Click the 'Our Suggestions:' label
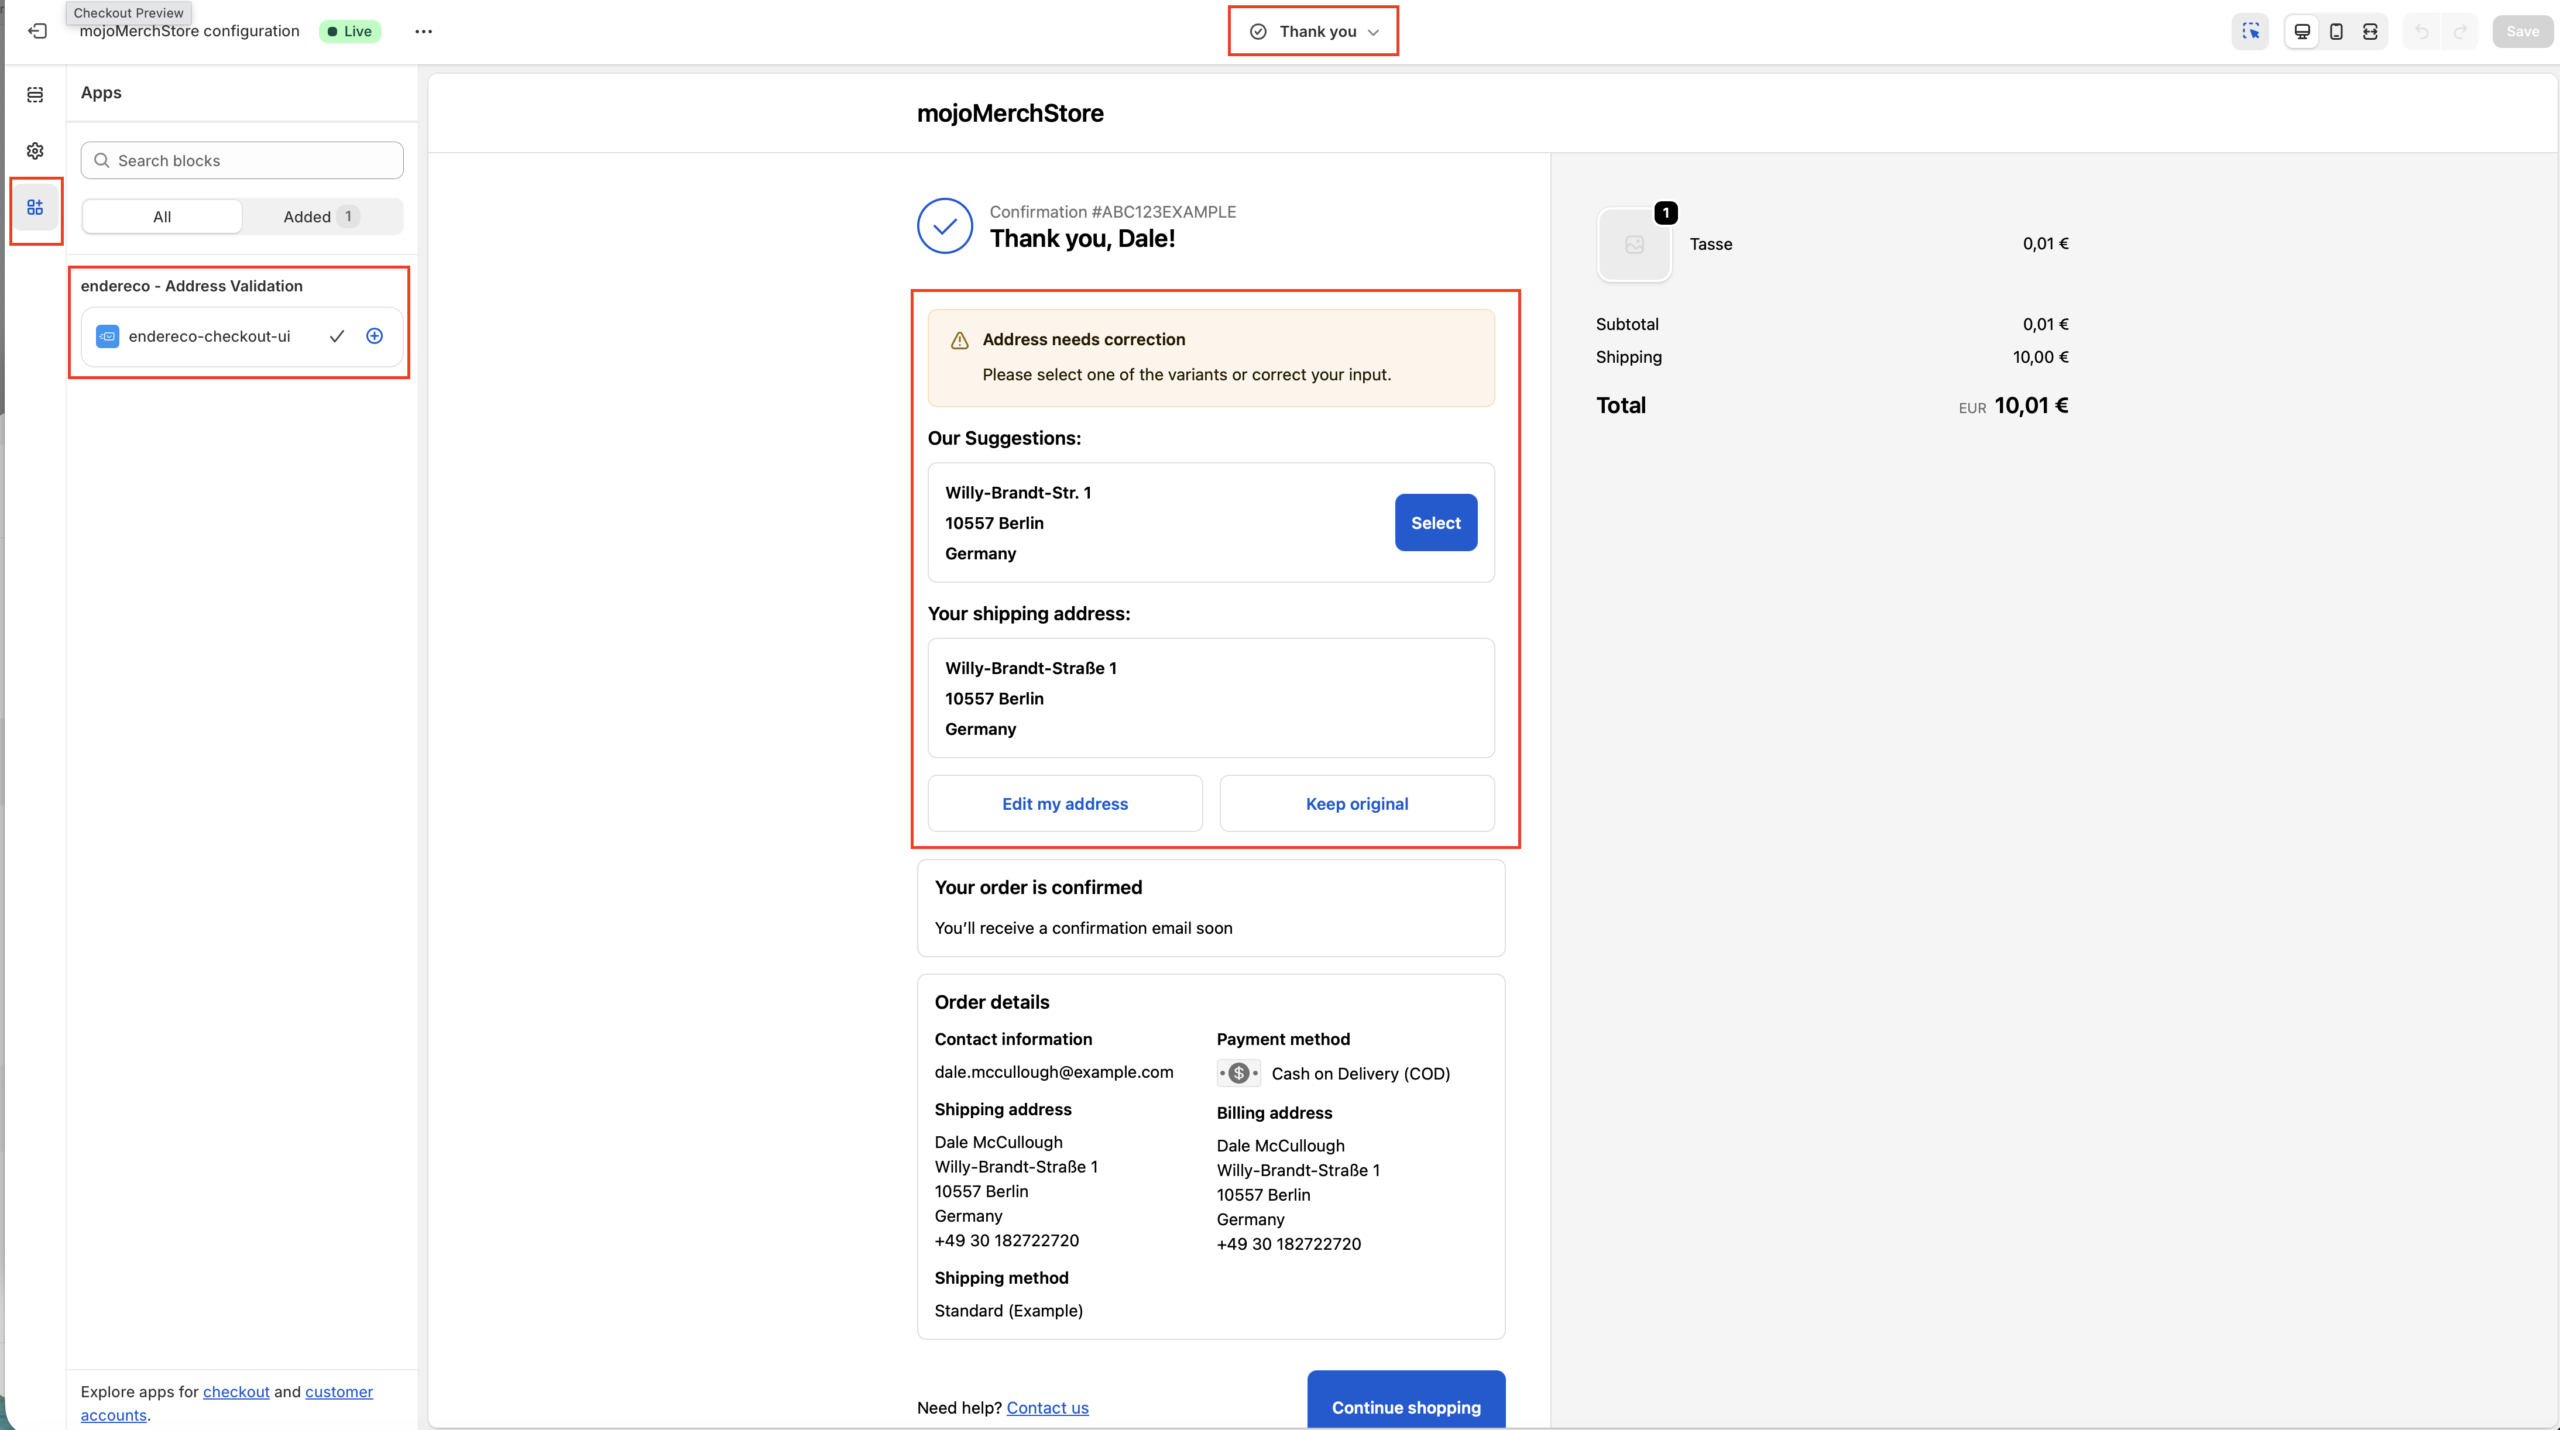Viewport: 2560px width, 1430px height. coord(1003,438)
